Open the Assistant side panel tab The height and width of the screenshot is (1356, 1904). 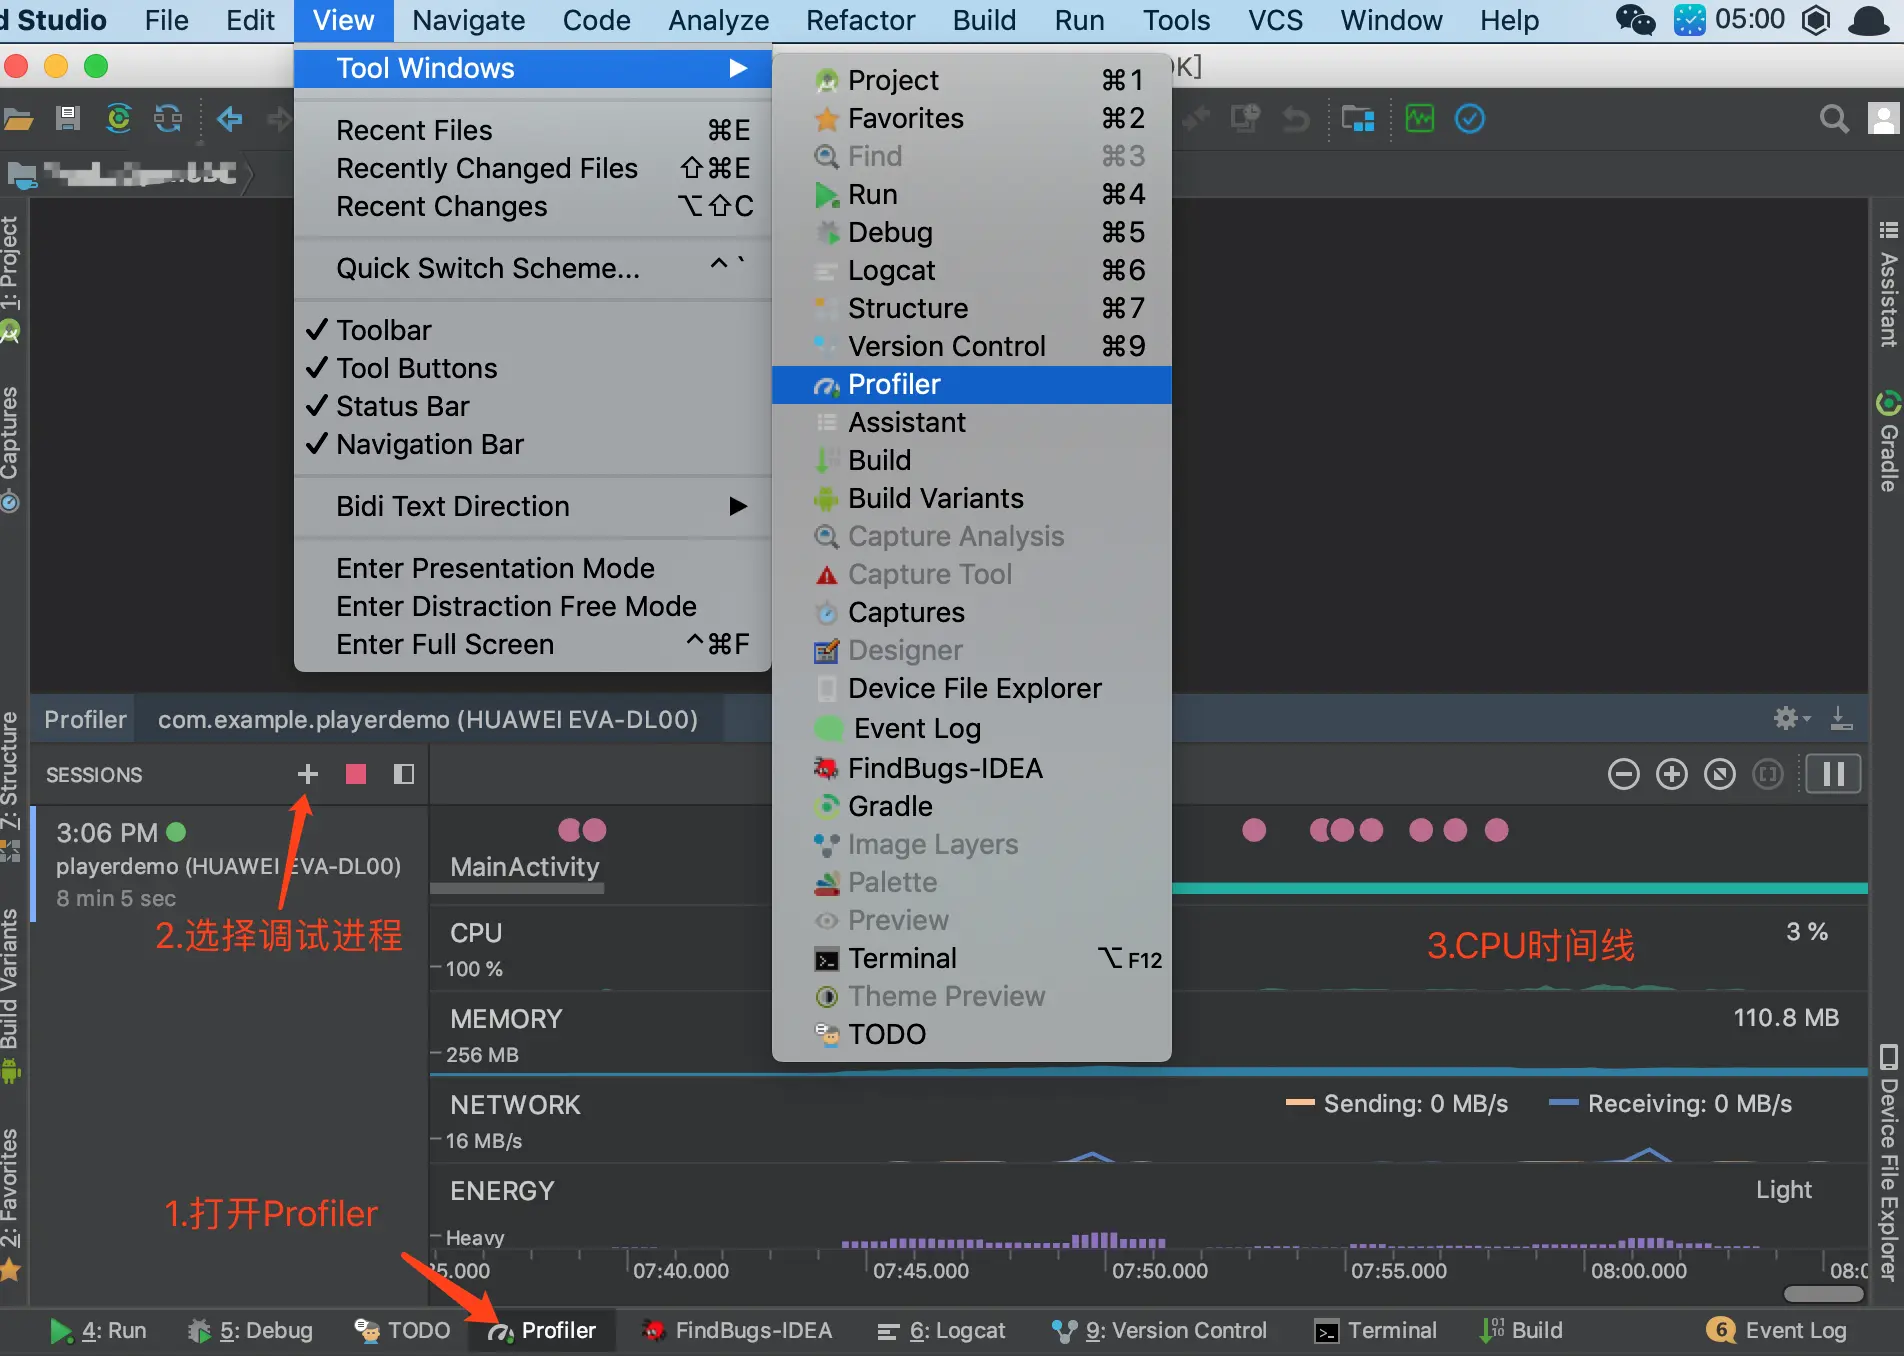1888,284
